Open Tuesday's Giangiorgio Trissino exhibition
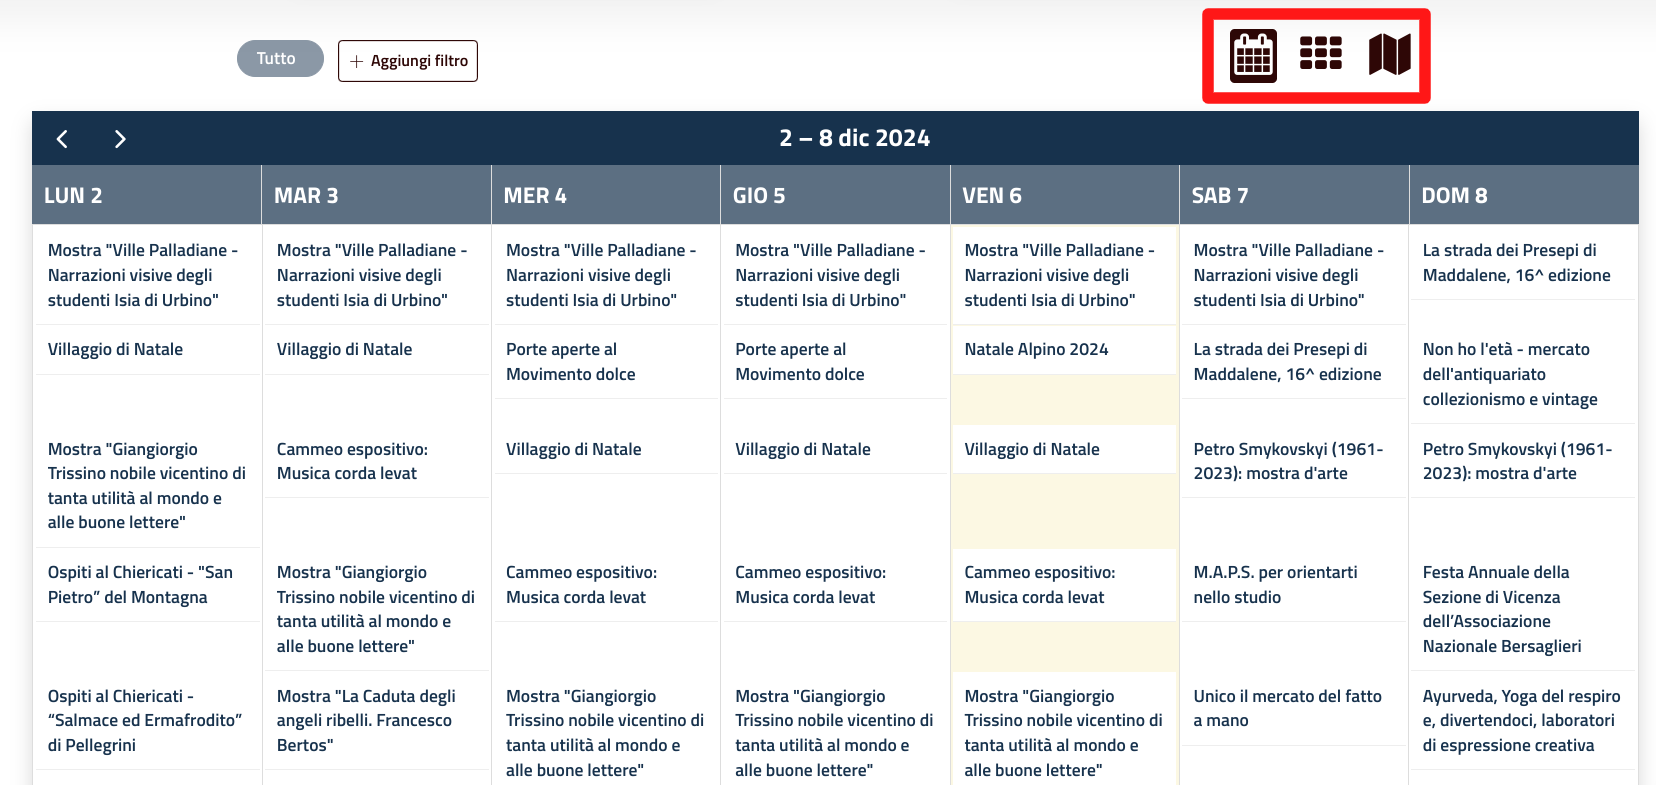This screenshot has width=1656, height=785. pos(376,609)
